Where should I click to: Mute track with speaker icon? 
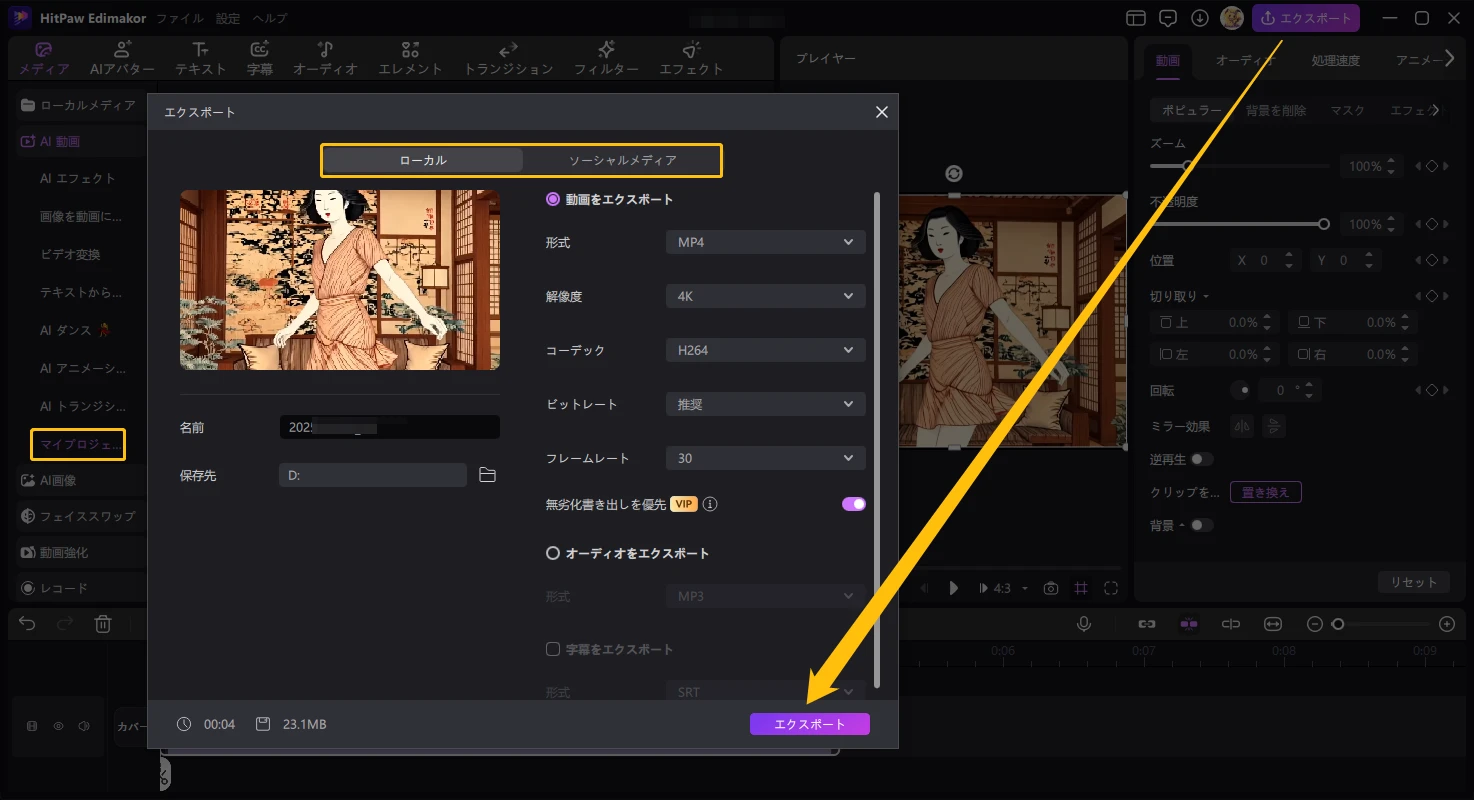(x=84, y=726)
